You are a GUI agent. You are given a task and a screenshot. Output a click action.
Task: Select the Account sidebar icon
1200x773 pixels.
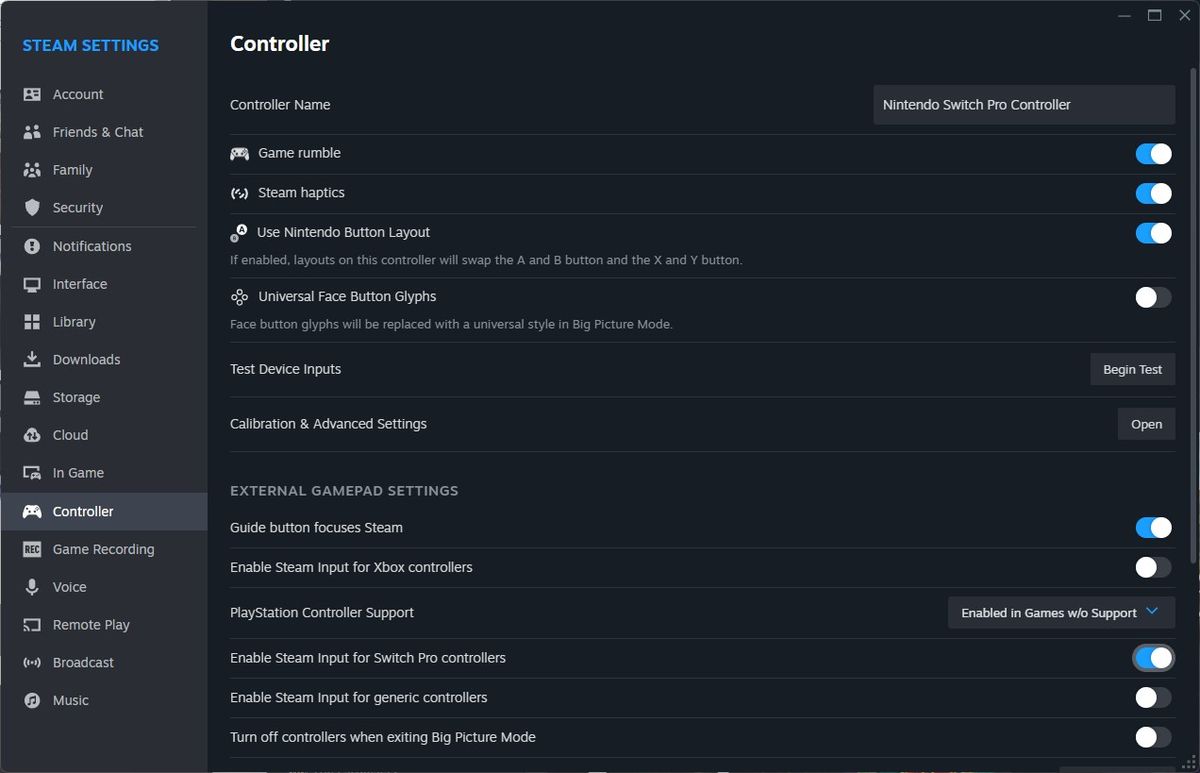tap(33, 94)
